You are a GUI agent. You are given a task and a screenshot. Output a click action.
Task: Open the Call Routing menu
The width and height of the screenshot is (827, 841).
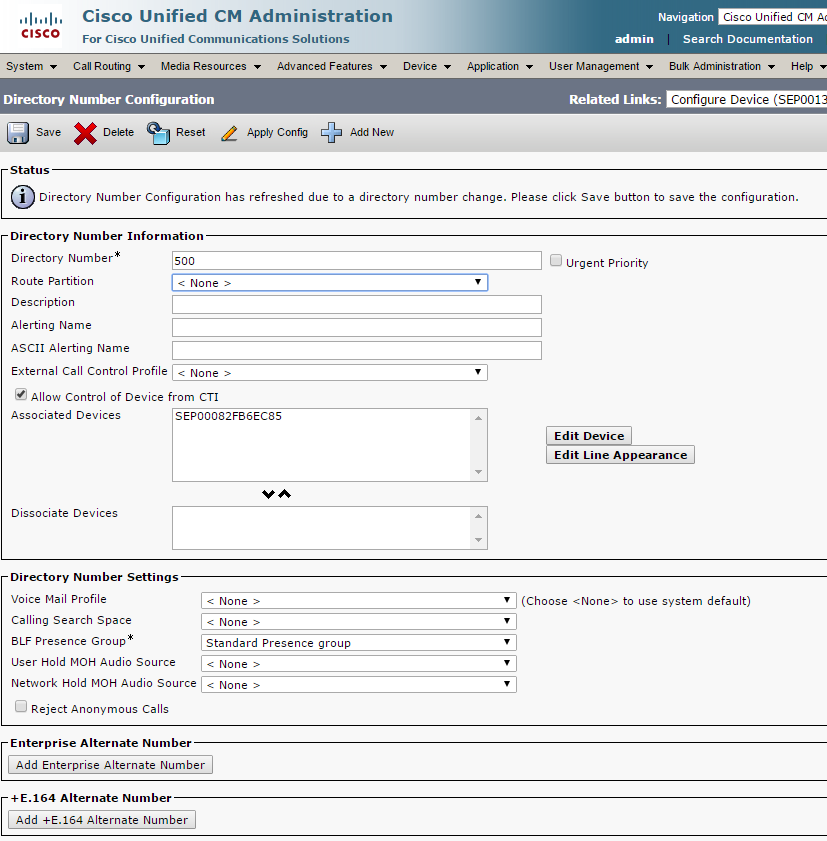coord(108,67)
